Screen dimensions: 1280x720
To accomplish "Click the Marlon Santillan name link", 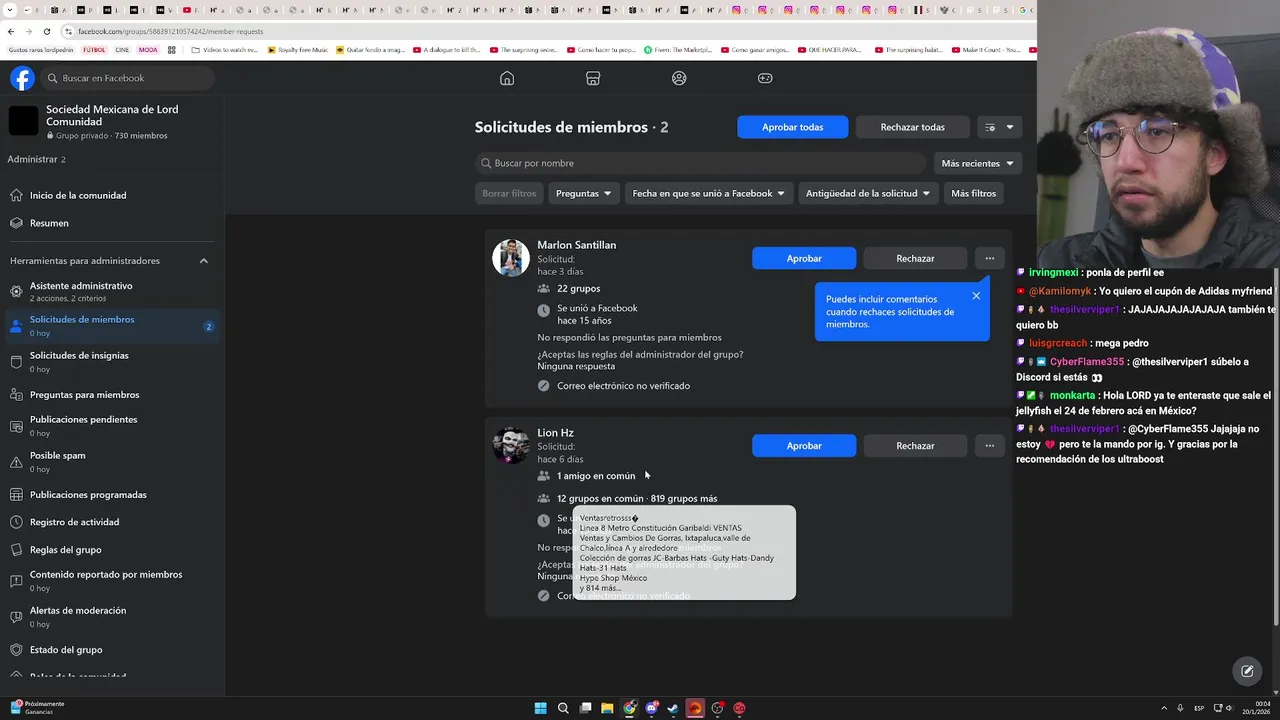I will [576, 245].
